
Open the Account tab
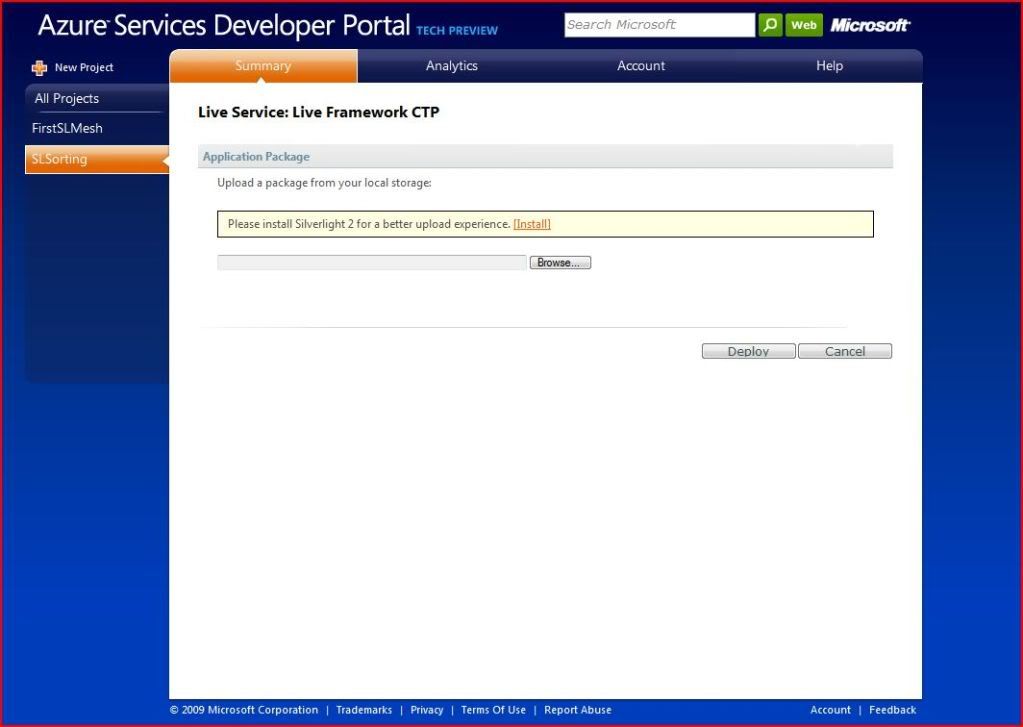coord(641,66)
